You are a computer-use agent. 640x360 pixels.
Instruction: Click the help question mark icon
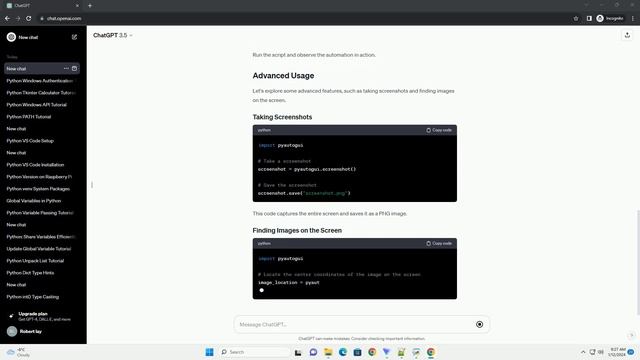click(631, 335)
